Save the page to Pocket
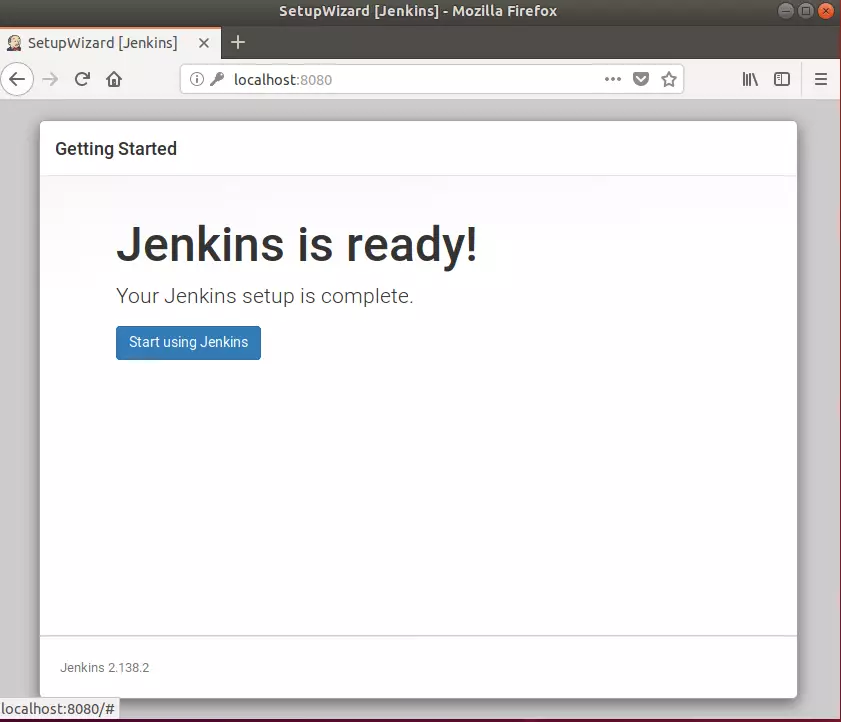 pyautogui.click(x=641, y=79)
